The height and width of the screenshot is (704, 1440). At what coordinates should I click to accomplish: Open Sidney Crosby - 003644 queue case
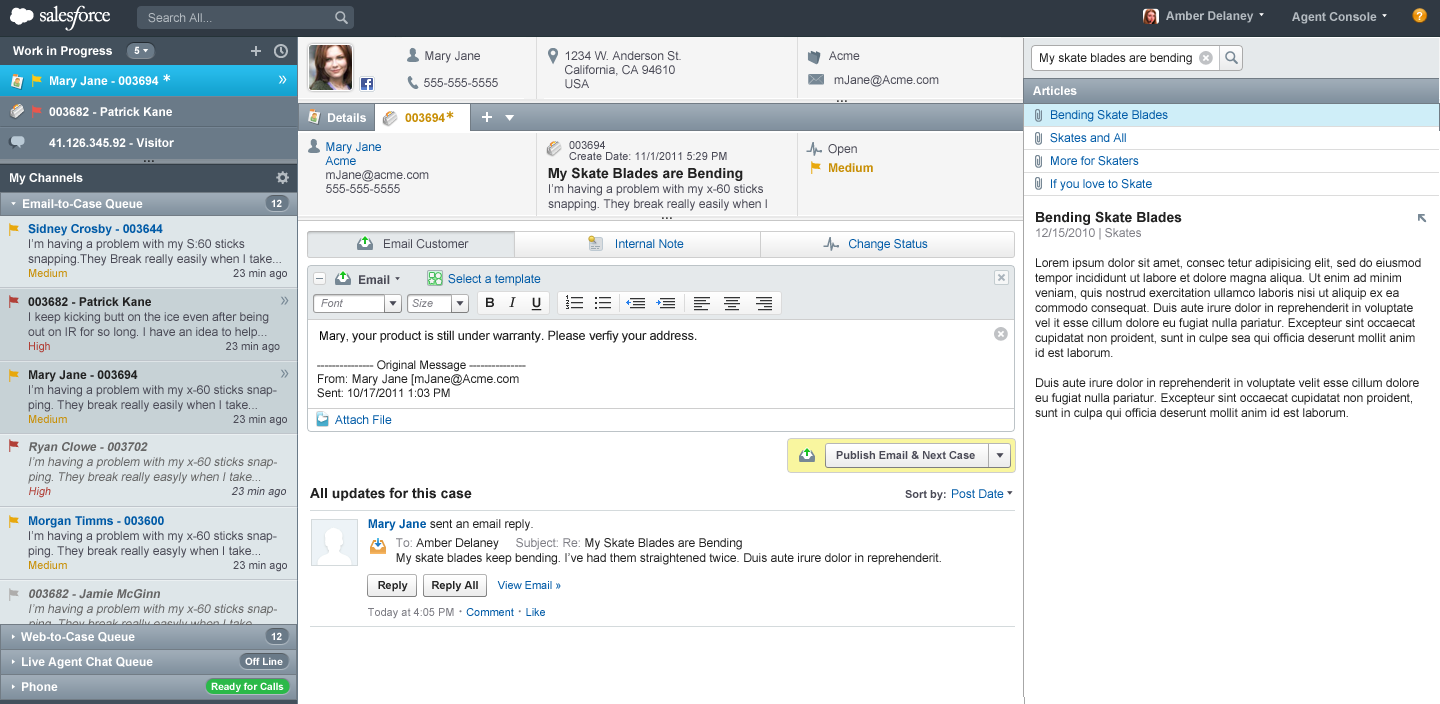click(148, 251)
